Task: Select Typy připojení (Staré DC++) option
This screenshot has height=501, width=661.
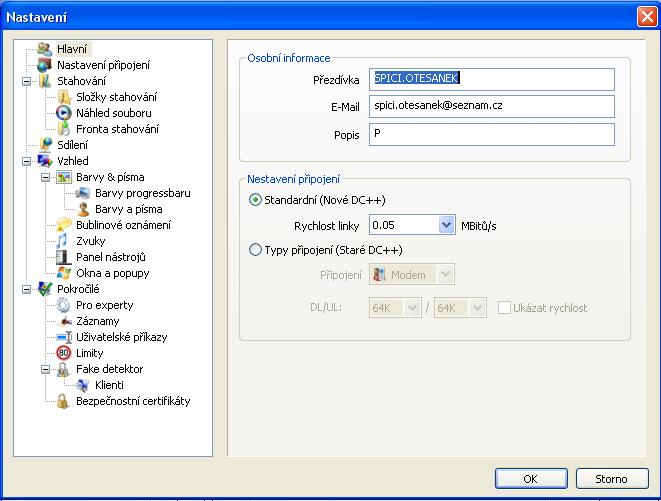Action: tap(255, 250)
